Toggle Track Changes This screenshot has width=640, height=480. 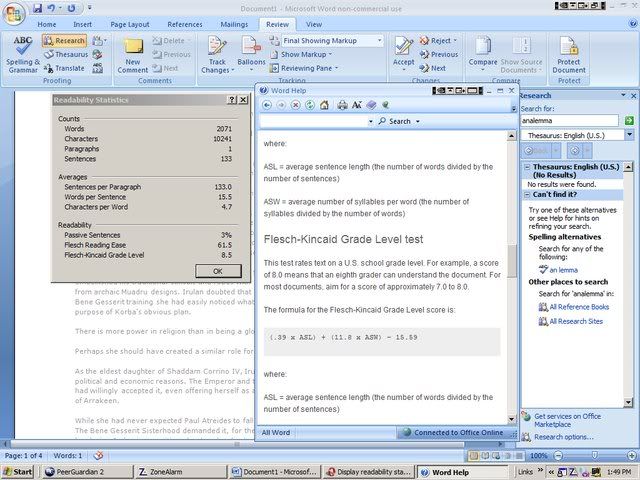(x=217, y=54)
